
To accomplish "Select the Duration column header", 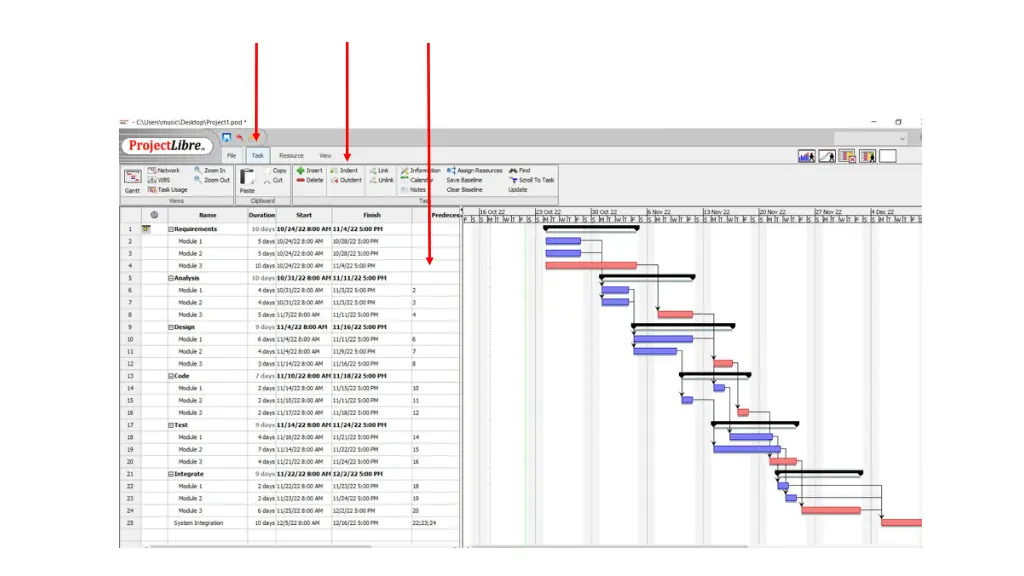I will point(261,215).
